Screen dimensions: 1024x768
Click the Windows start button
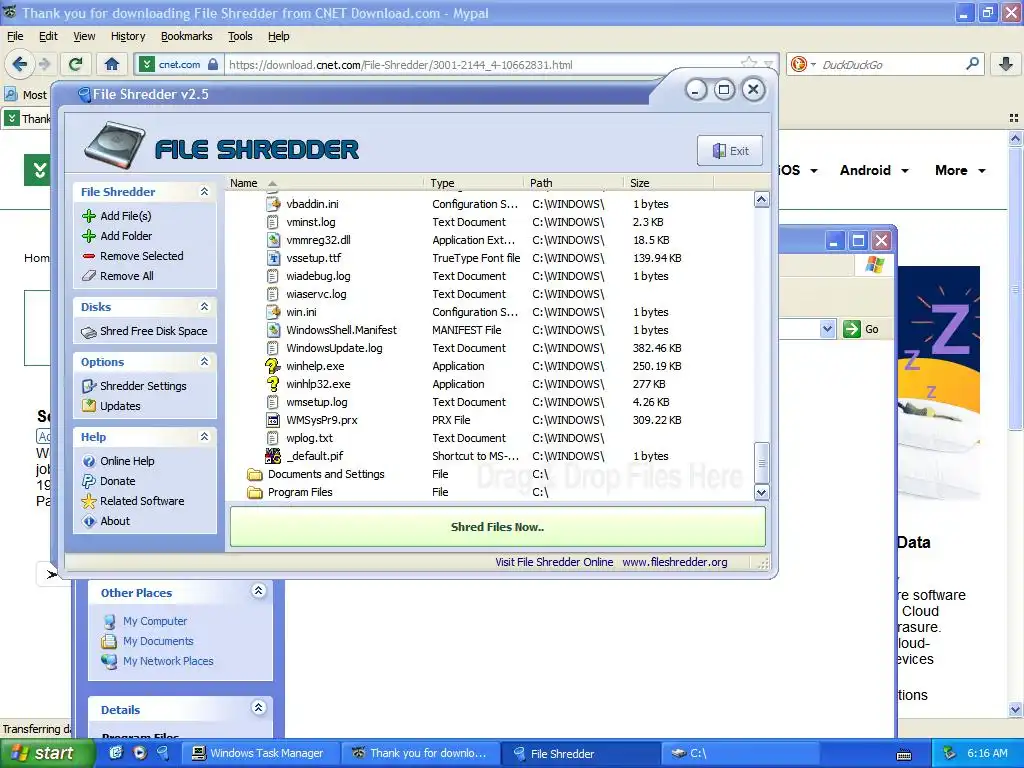pyautogui.click(x=46, y=753)
